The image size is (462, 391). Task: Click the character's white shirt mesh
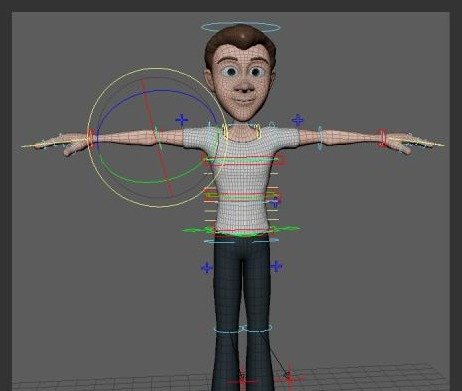click(242, 177)
